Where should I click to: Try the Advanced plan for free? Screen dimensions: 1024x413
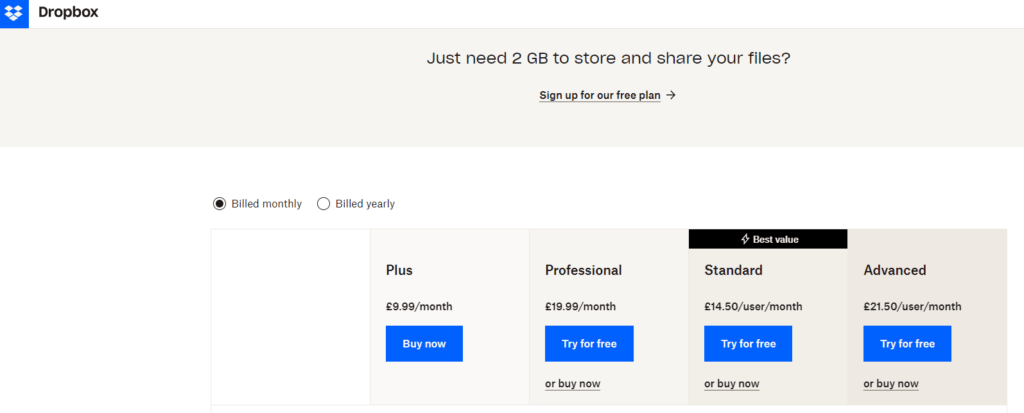tap(907, 344)
